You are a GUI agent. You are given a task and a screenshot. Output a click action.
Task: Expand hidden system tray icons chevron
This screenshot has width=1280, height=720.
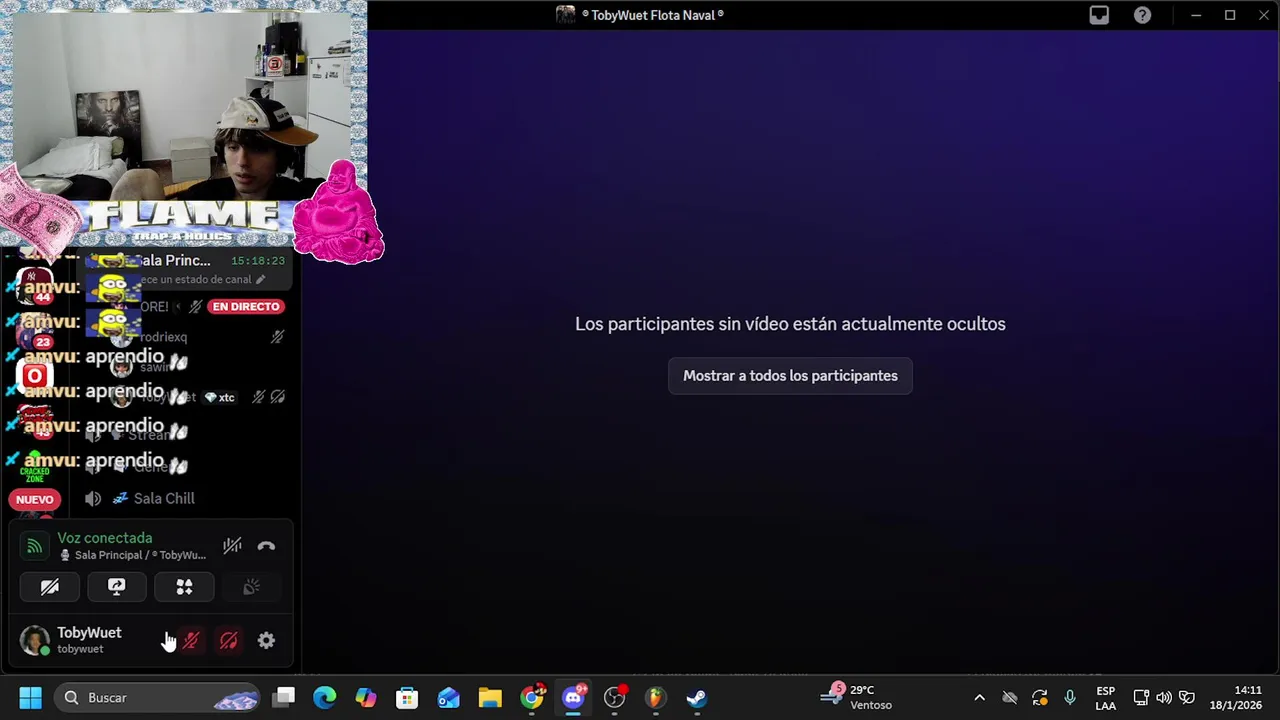(x=979, y=698)
